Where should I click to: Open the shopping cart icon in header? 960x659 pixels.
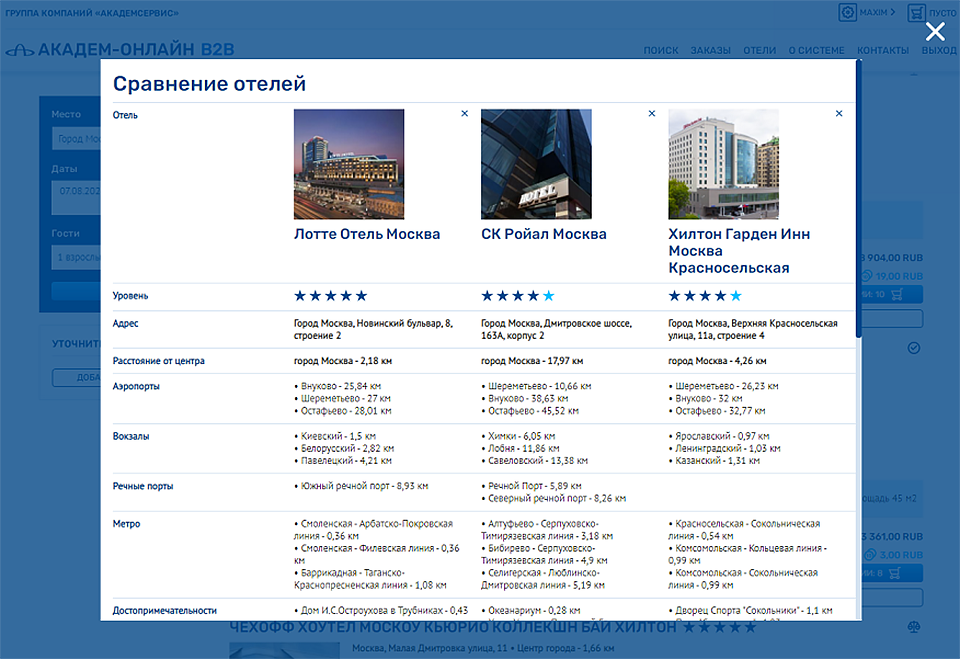click(x=916, y=12)
